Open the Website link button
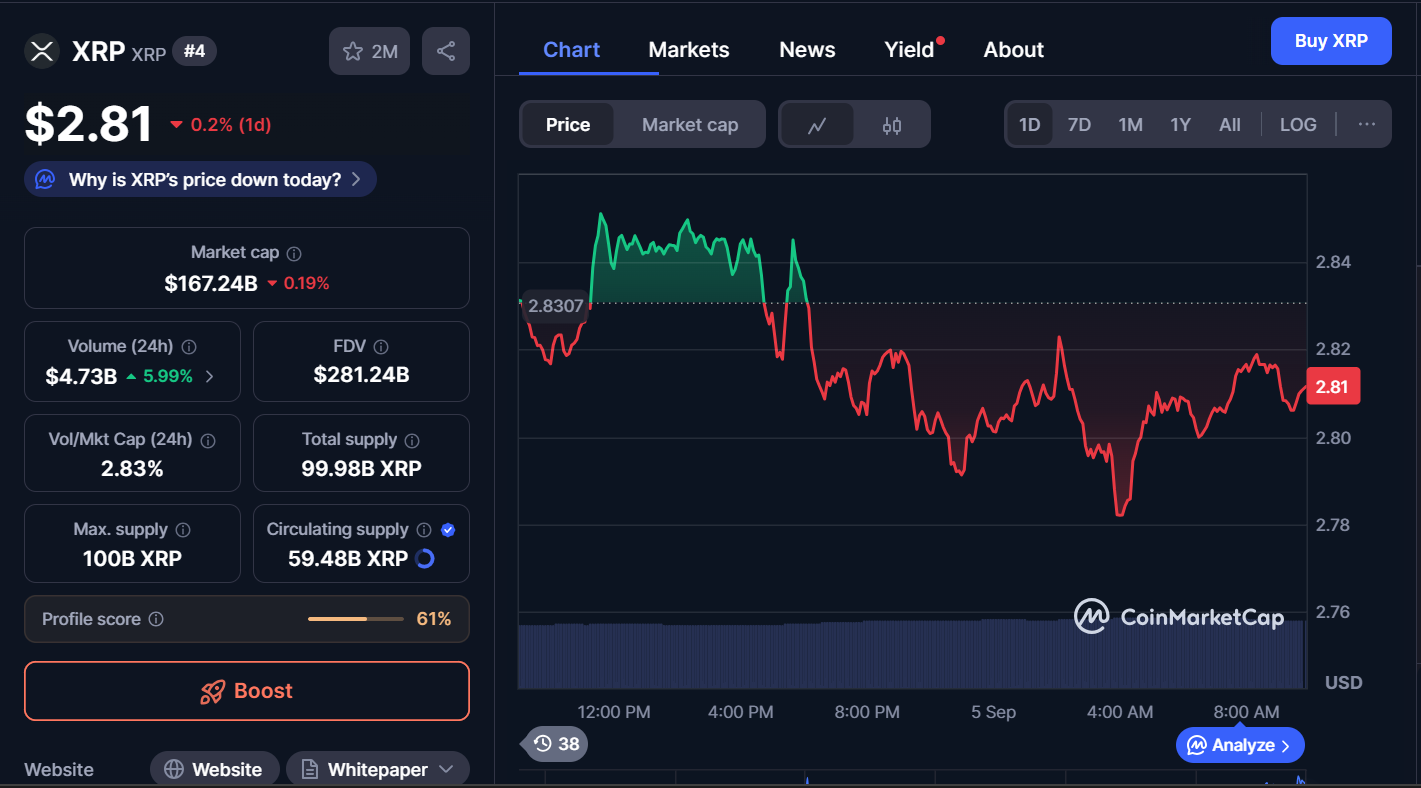This screenshot has height=788, width=1421. (214, 769)
